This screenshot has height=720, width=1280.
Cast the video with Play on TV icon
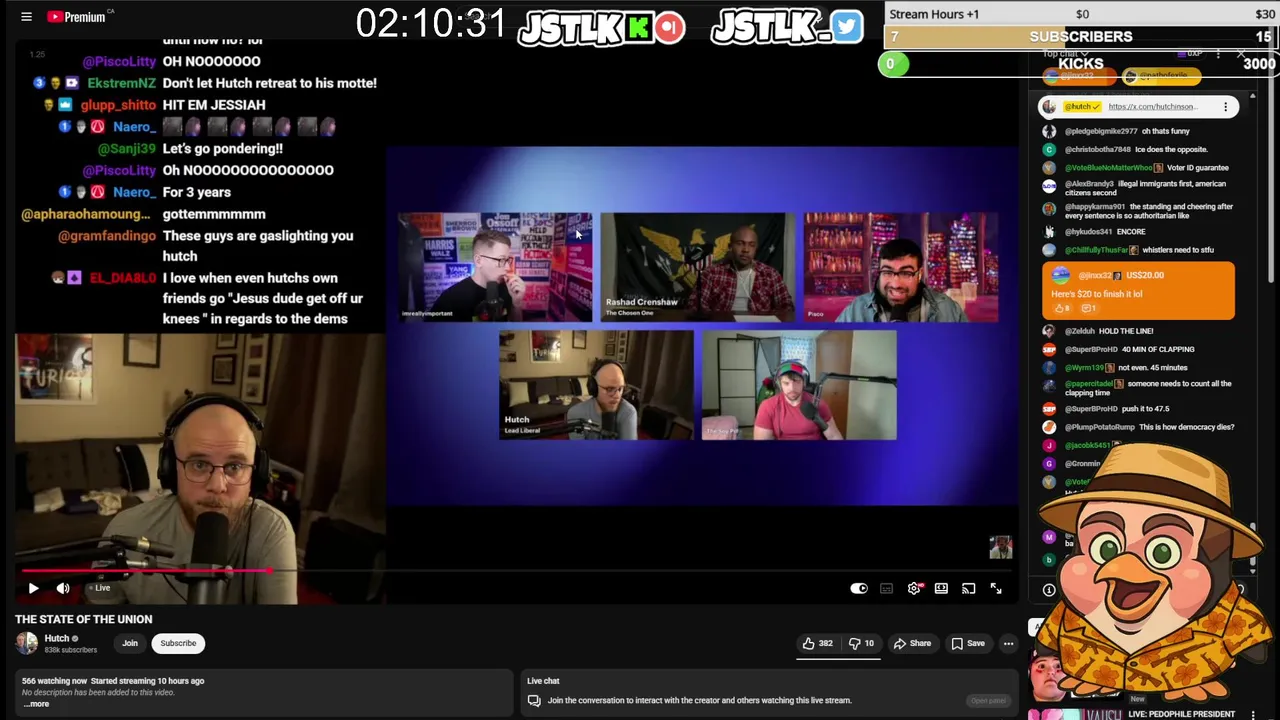pyautogui.click(x=968, y=588)
